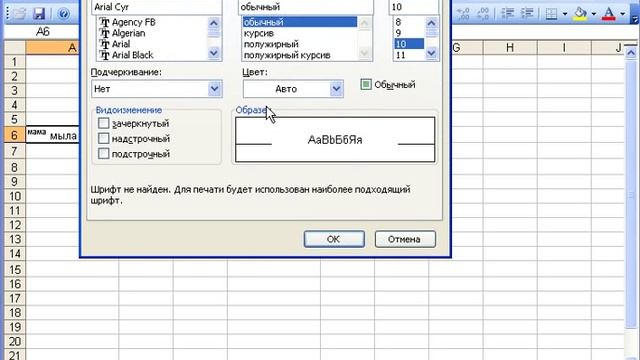
Task: Click spreadsheet vertical scroll up arrow
Action: [631, 53]
